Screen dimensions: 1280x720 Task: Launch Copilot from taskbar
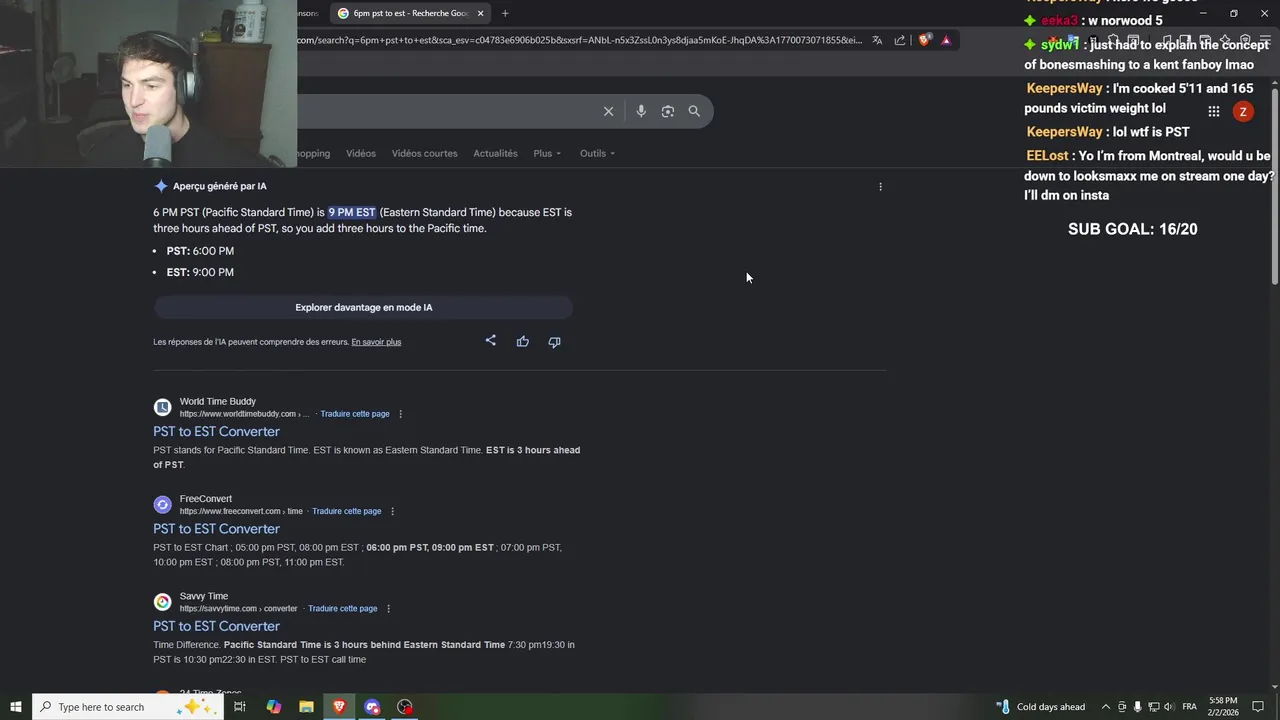274,707
